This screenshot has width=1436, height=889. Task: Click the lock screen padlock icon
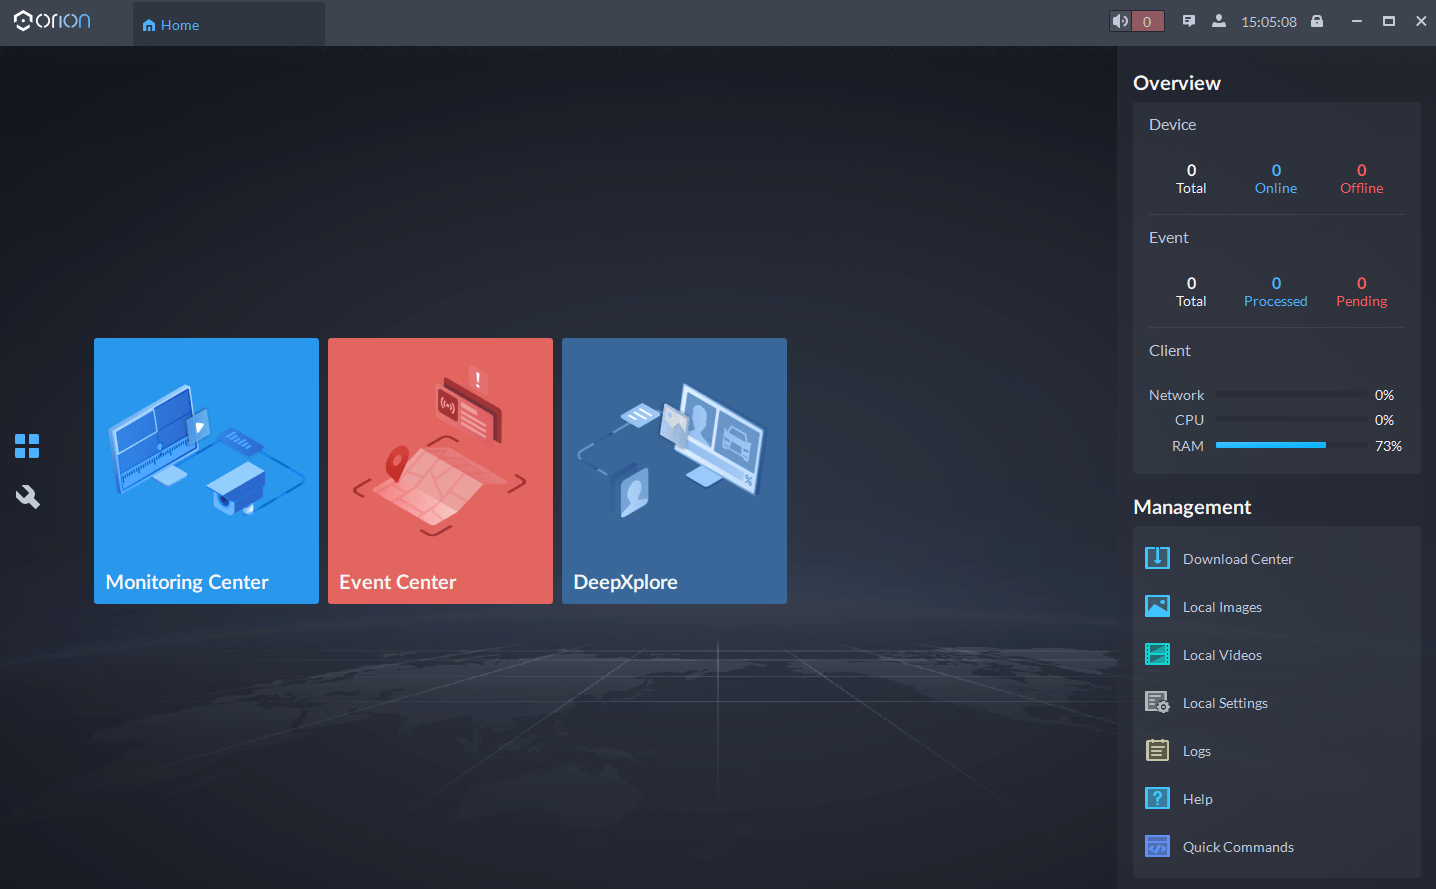(1317, 21)
